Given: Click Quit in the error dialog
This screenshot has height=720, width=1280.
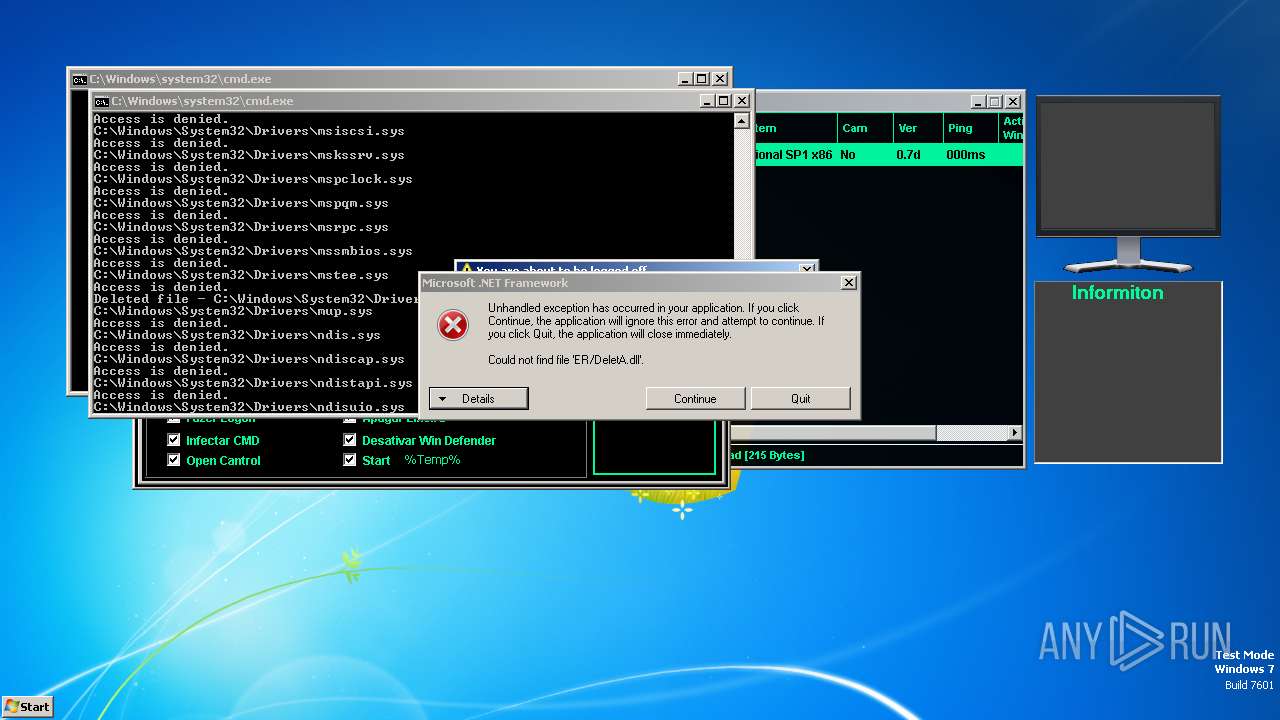Looking at the screenshot, I should pyautogui.click(x=801, y=398).
